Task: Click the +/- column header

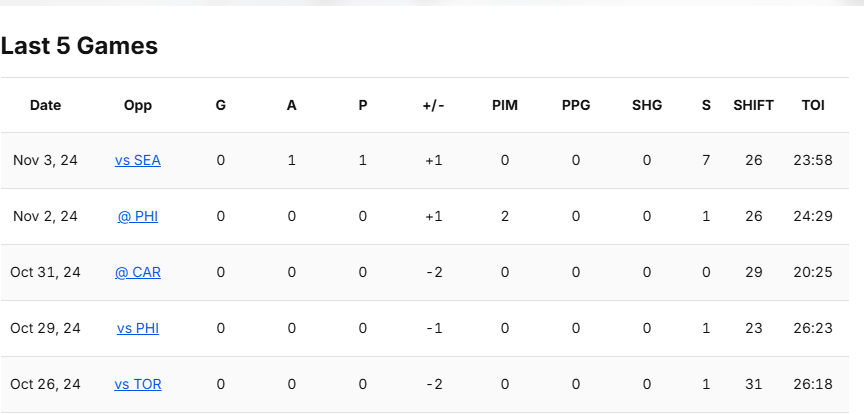Action: coord(433,105)
